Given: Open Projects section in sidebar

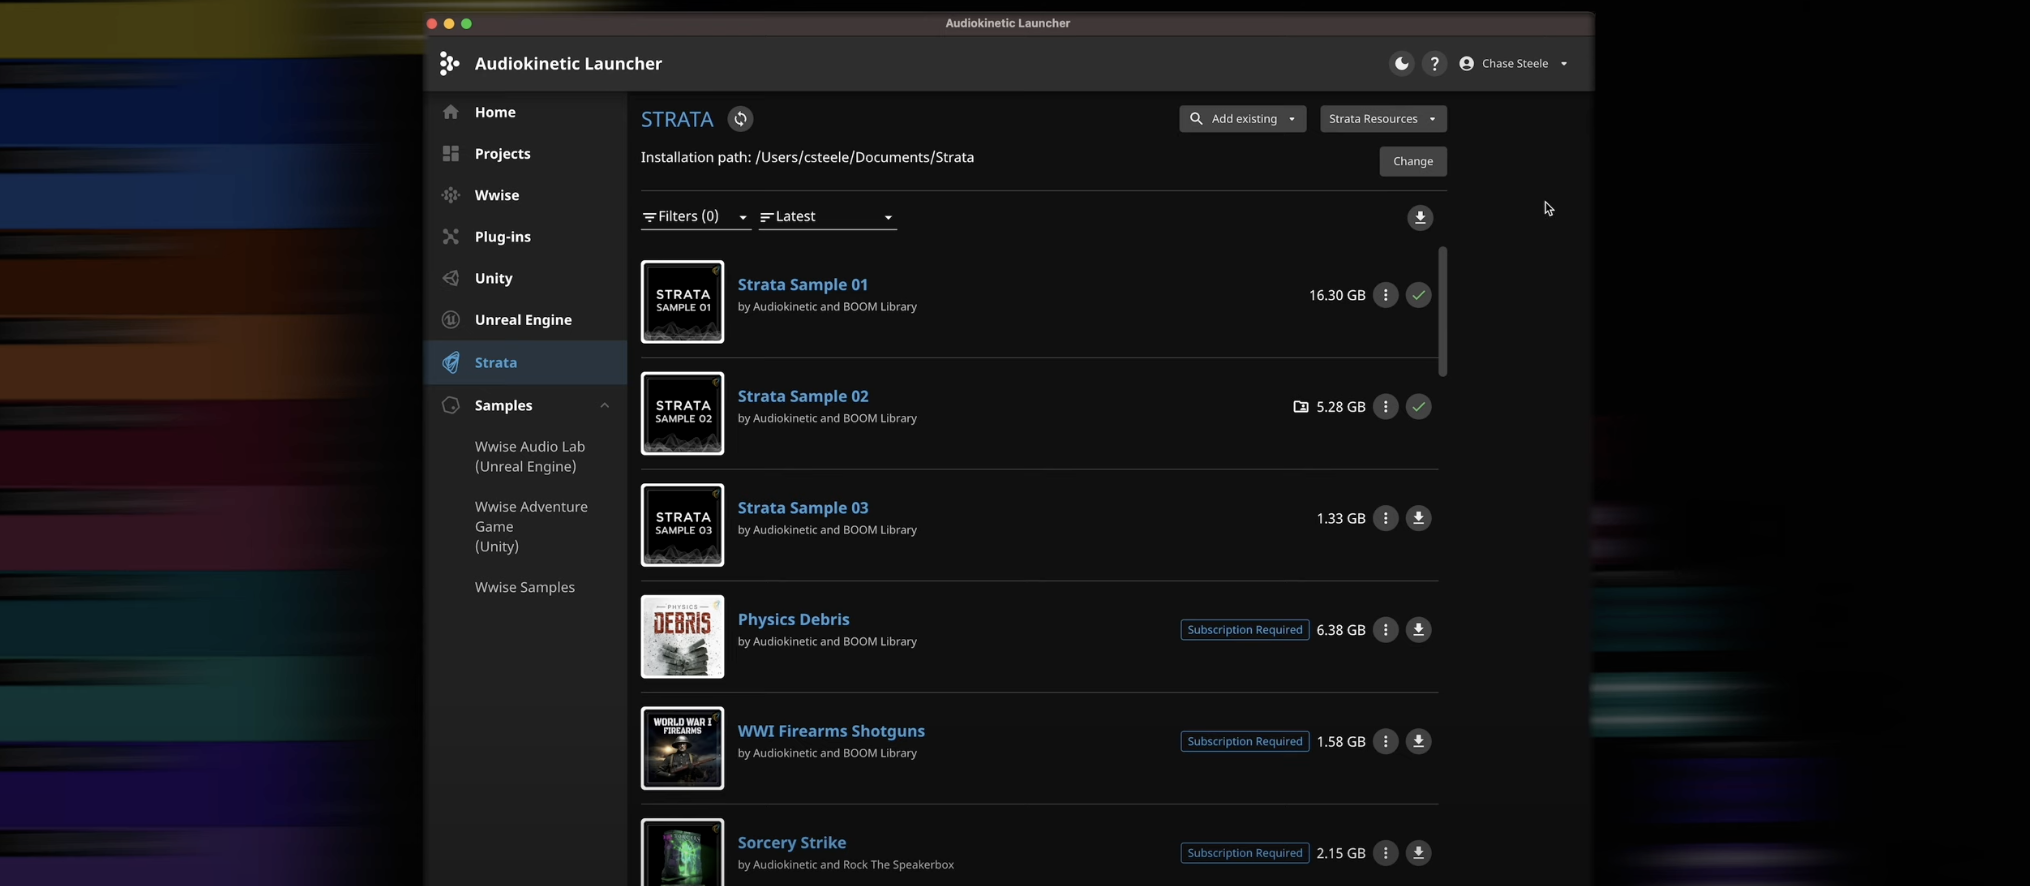Looking at the screenshot, I should click(x=525, y=153).
